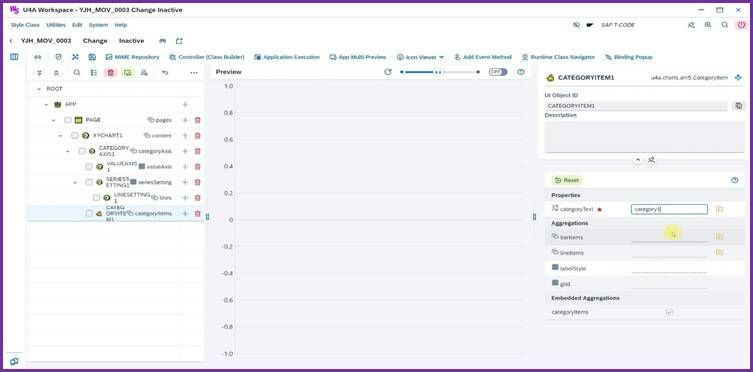Collapse the CATEGORYAXIS1 node
The width and height of the screenshot is (753, 372).
click(68, 151)
